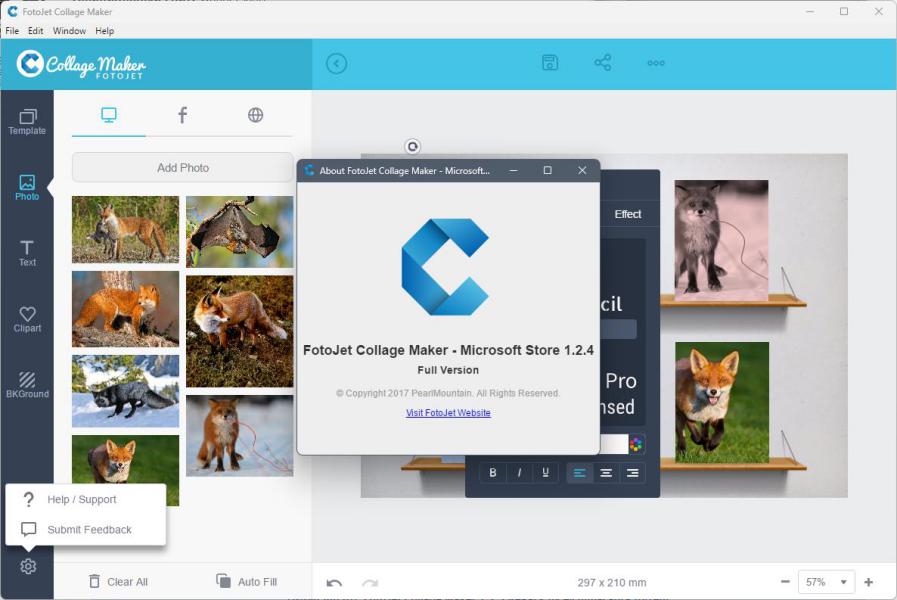
Task: Click the save icon in the top toolbar
Action: click(x=550, y=63)
